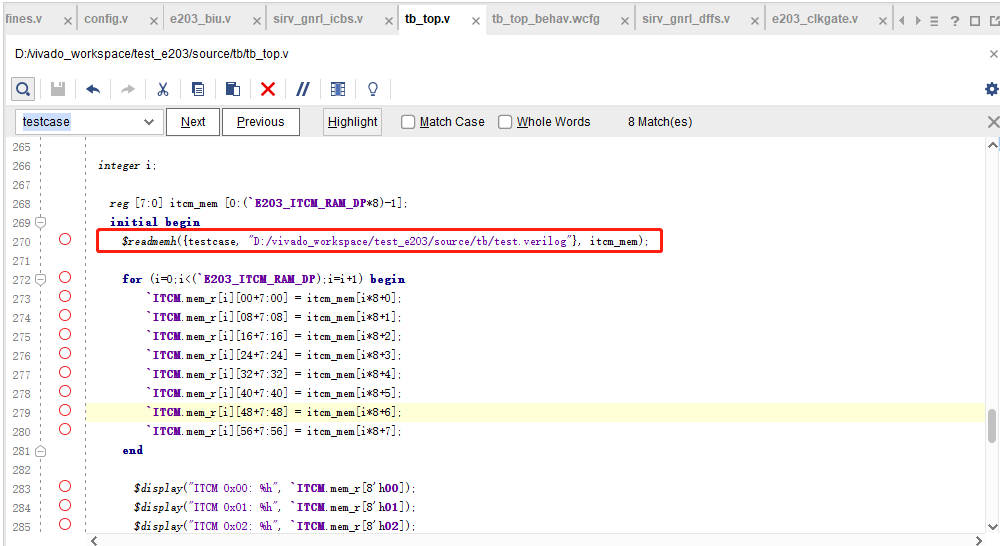The height and width of the screenshot is (546, 1000).
Task: Toggle breakpoint on line 270
Action: [65, 239]
